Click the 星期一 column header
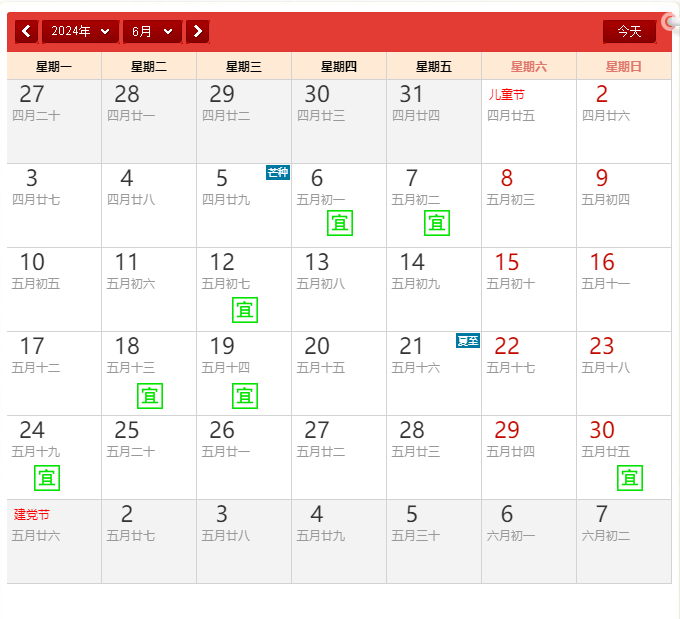Image resolution: width=680 pixels, height=619 pixels. tap(54, 66)
